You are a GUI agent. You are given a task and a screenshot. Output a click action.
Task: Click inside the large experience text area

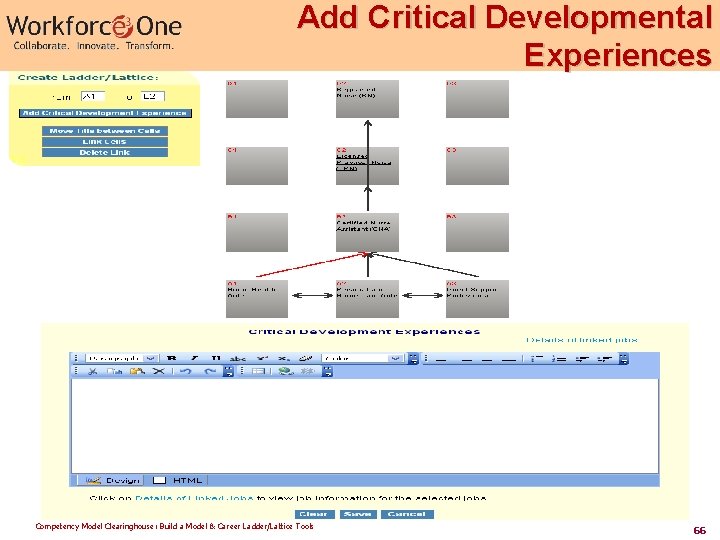[365, 426]
